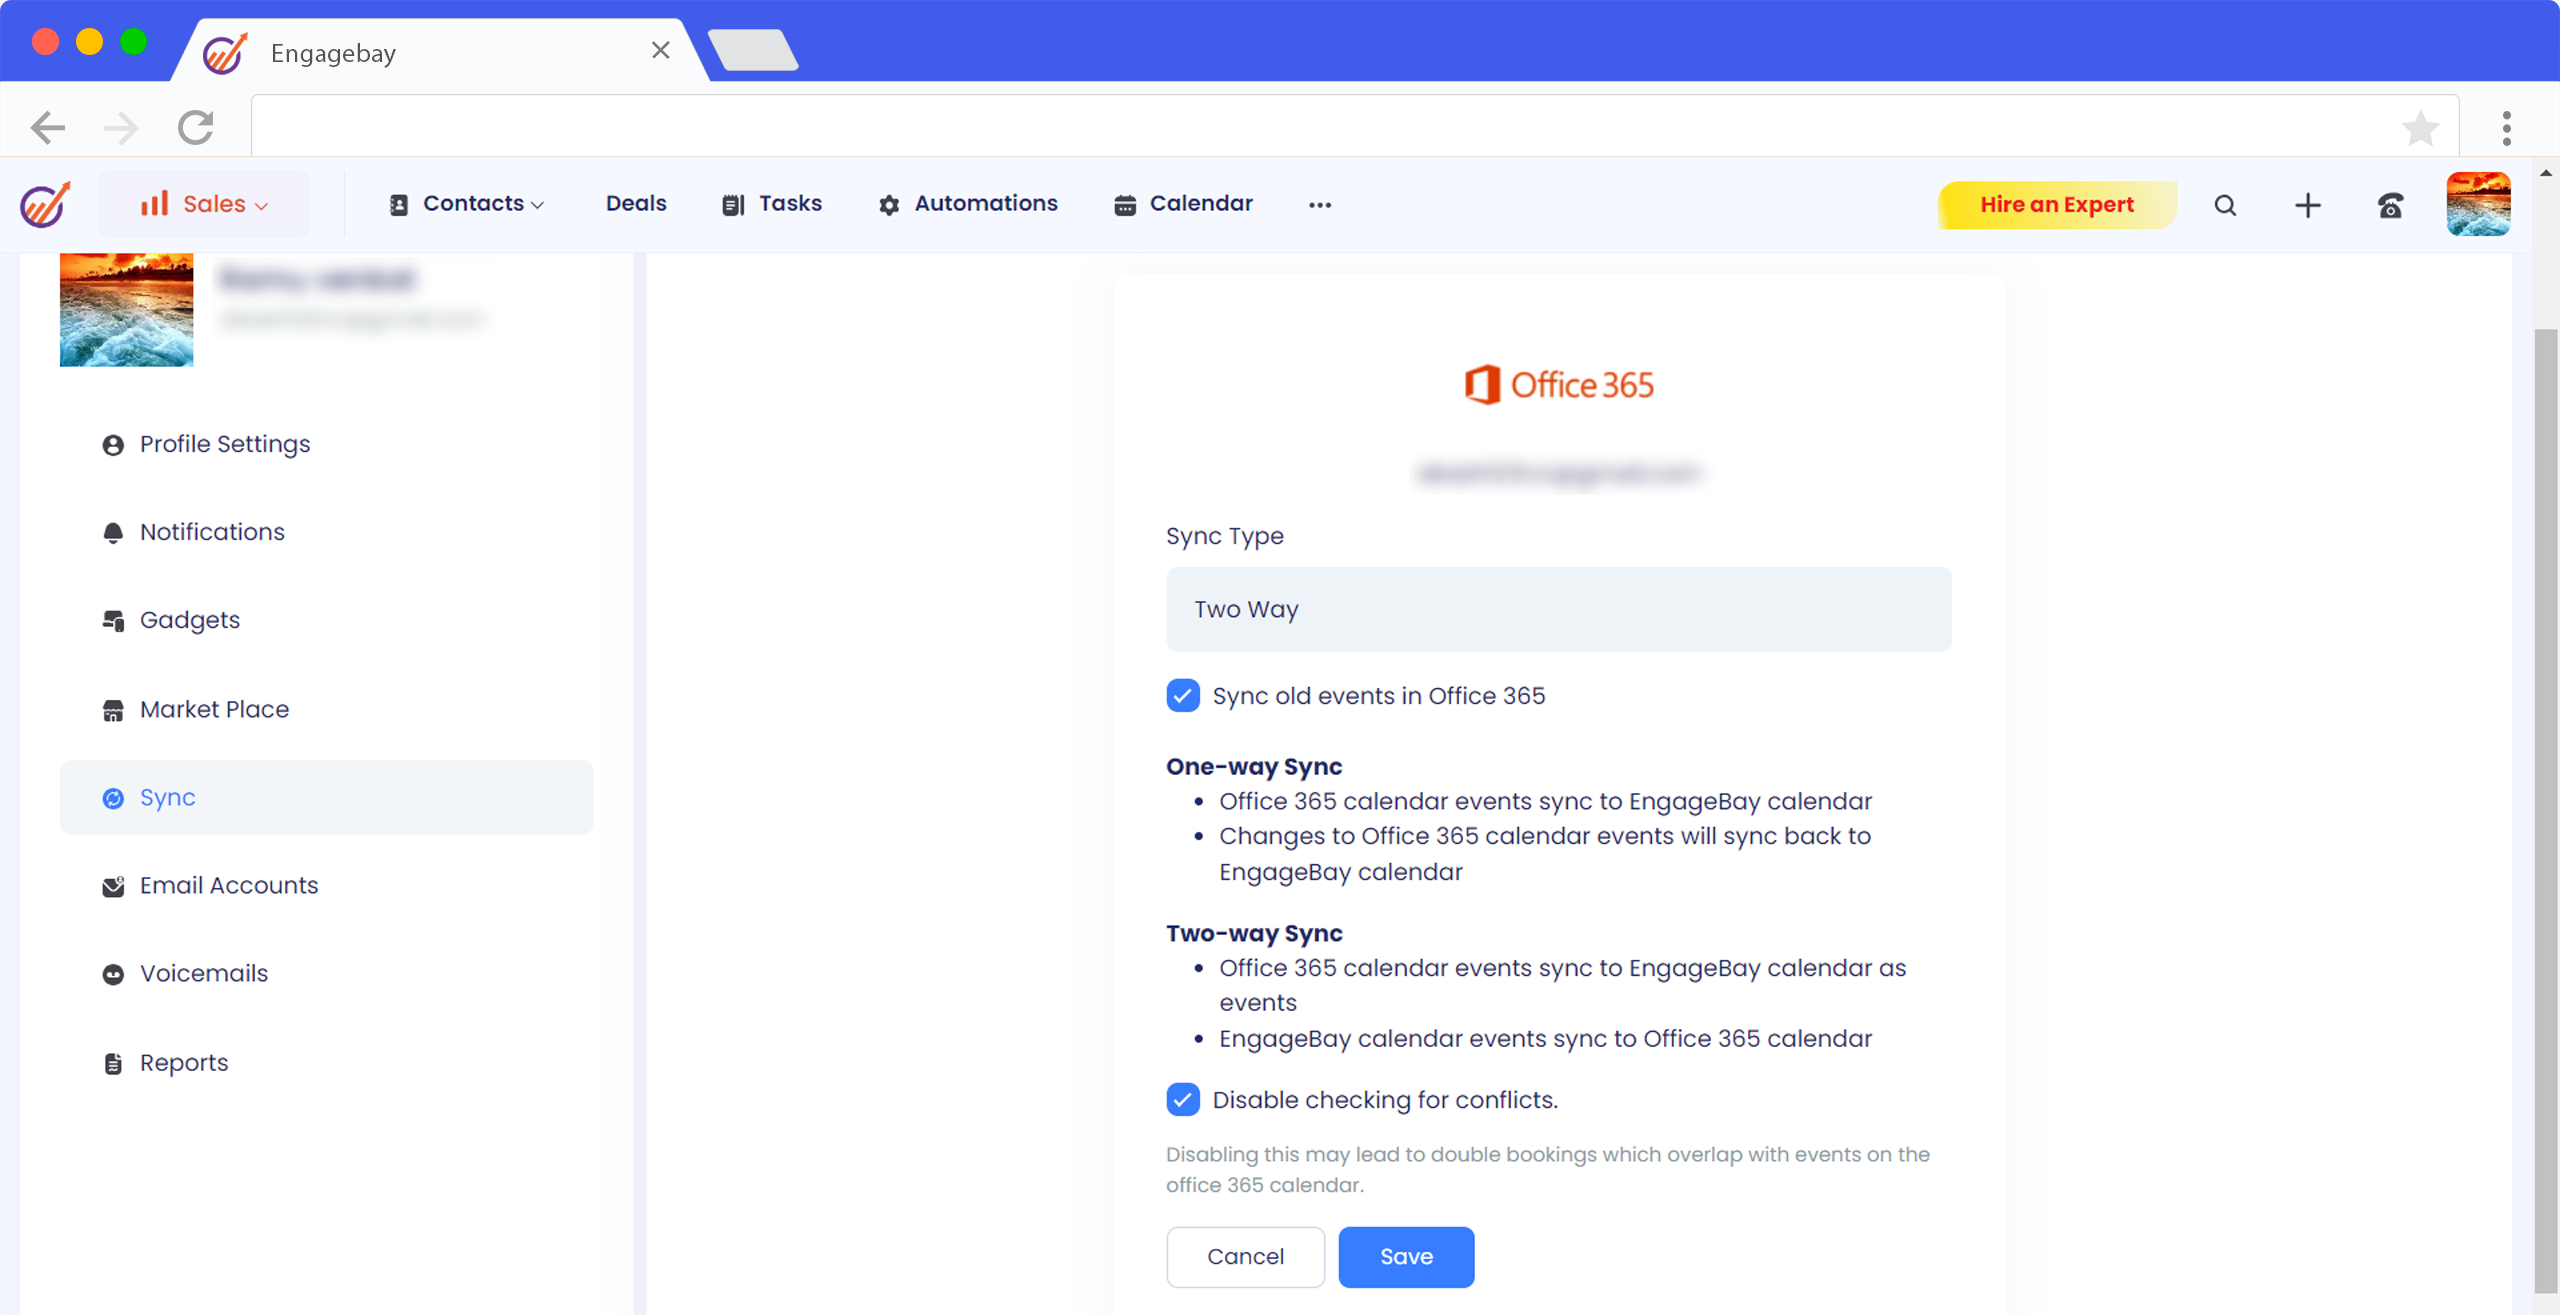Screen dimensions: 2560x1315
Task: Click the Market Place store icon
Action: 113,710
